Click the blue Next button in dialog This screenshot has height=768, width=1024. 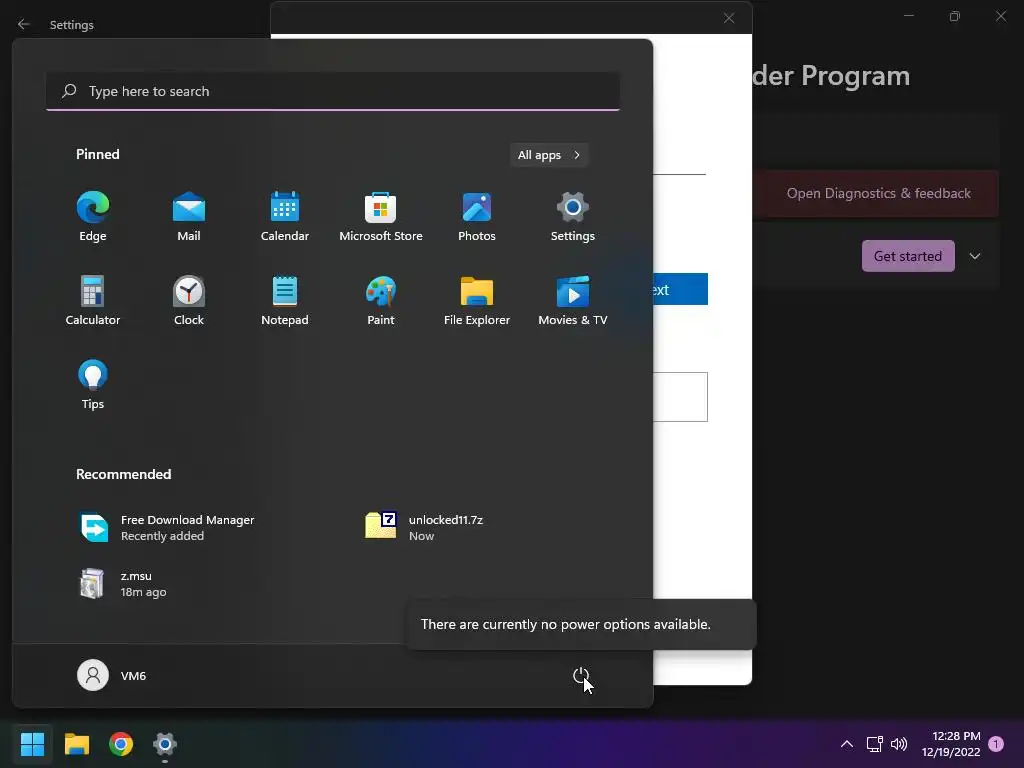tap(680, 289)
